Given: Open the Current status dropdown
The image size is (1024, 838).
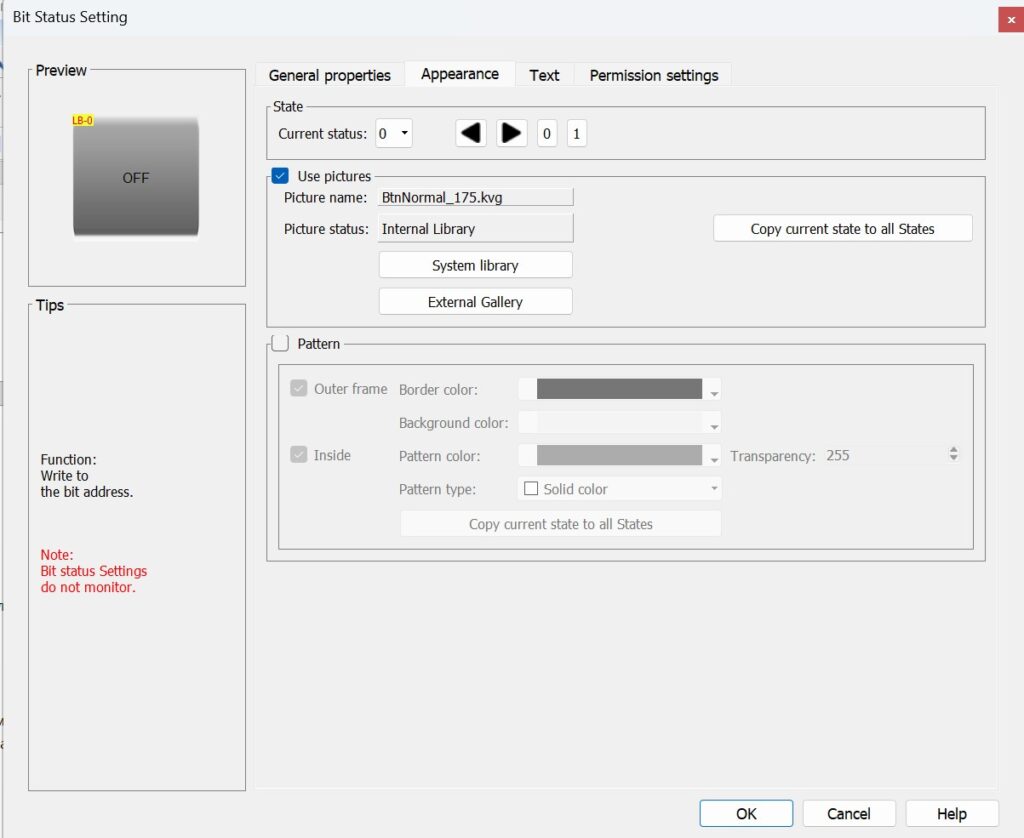Looking at the screenshot, I should click(394, 133).
